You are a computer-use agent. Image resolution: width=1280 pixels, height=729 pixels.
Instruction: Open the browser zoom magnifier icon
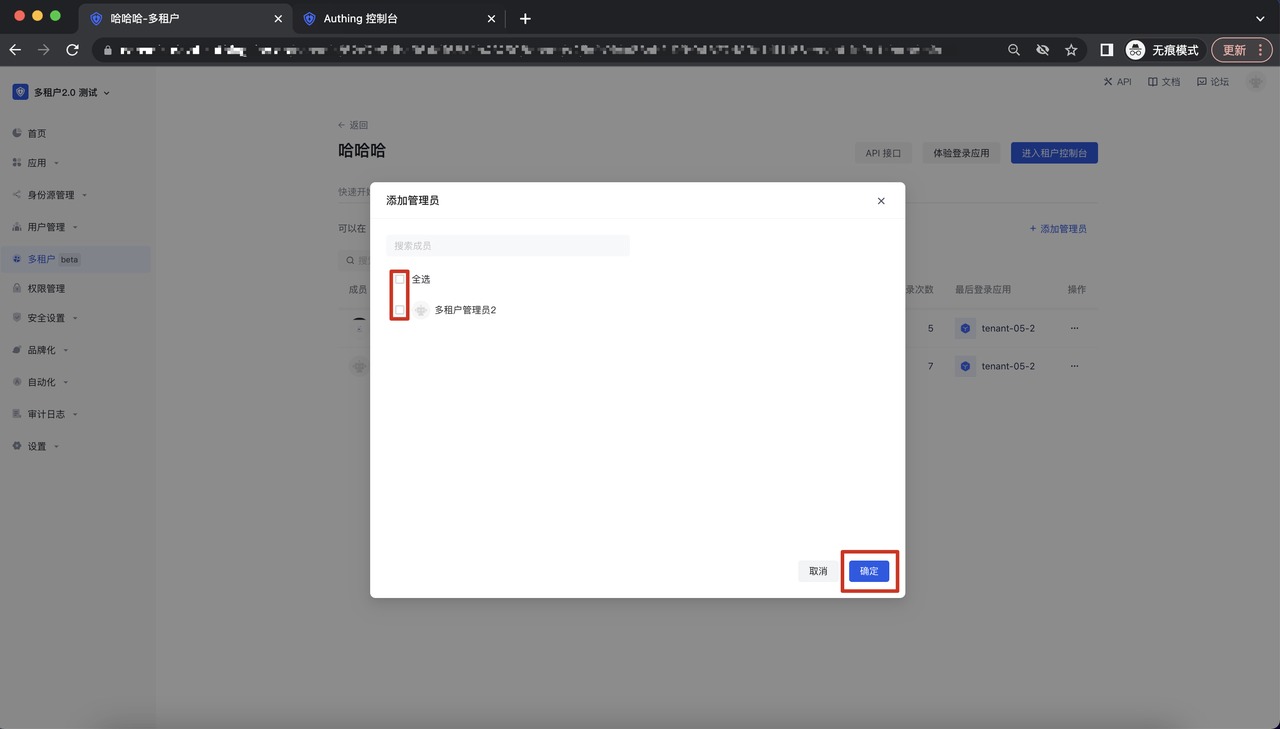point(1014,50)
